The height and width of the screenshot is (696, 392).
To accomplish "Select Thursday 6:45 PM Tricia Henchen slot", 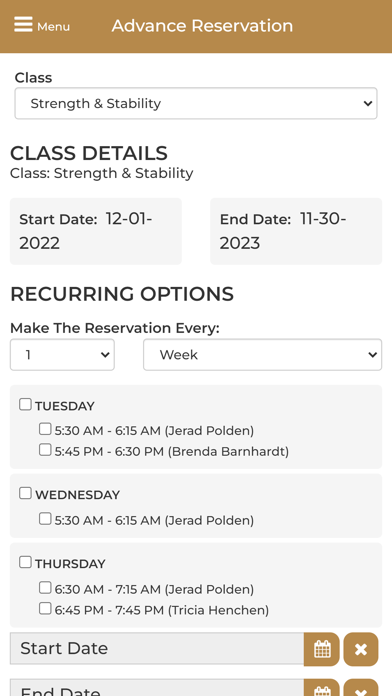I will (x=45, y=609).
